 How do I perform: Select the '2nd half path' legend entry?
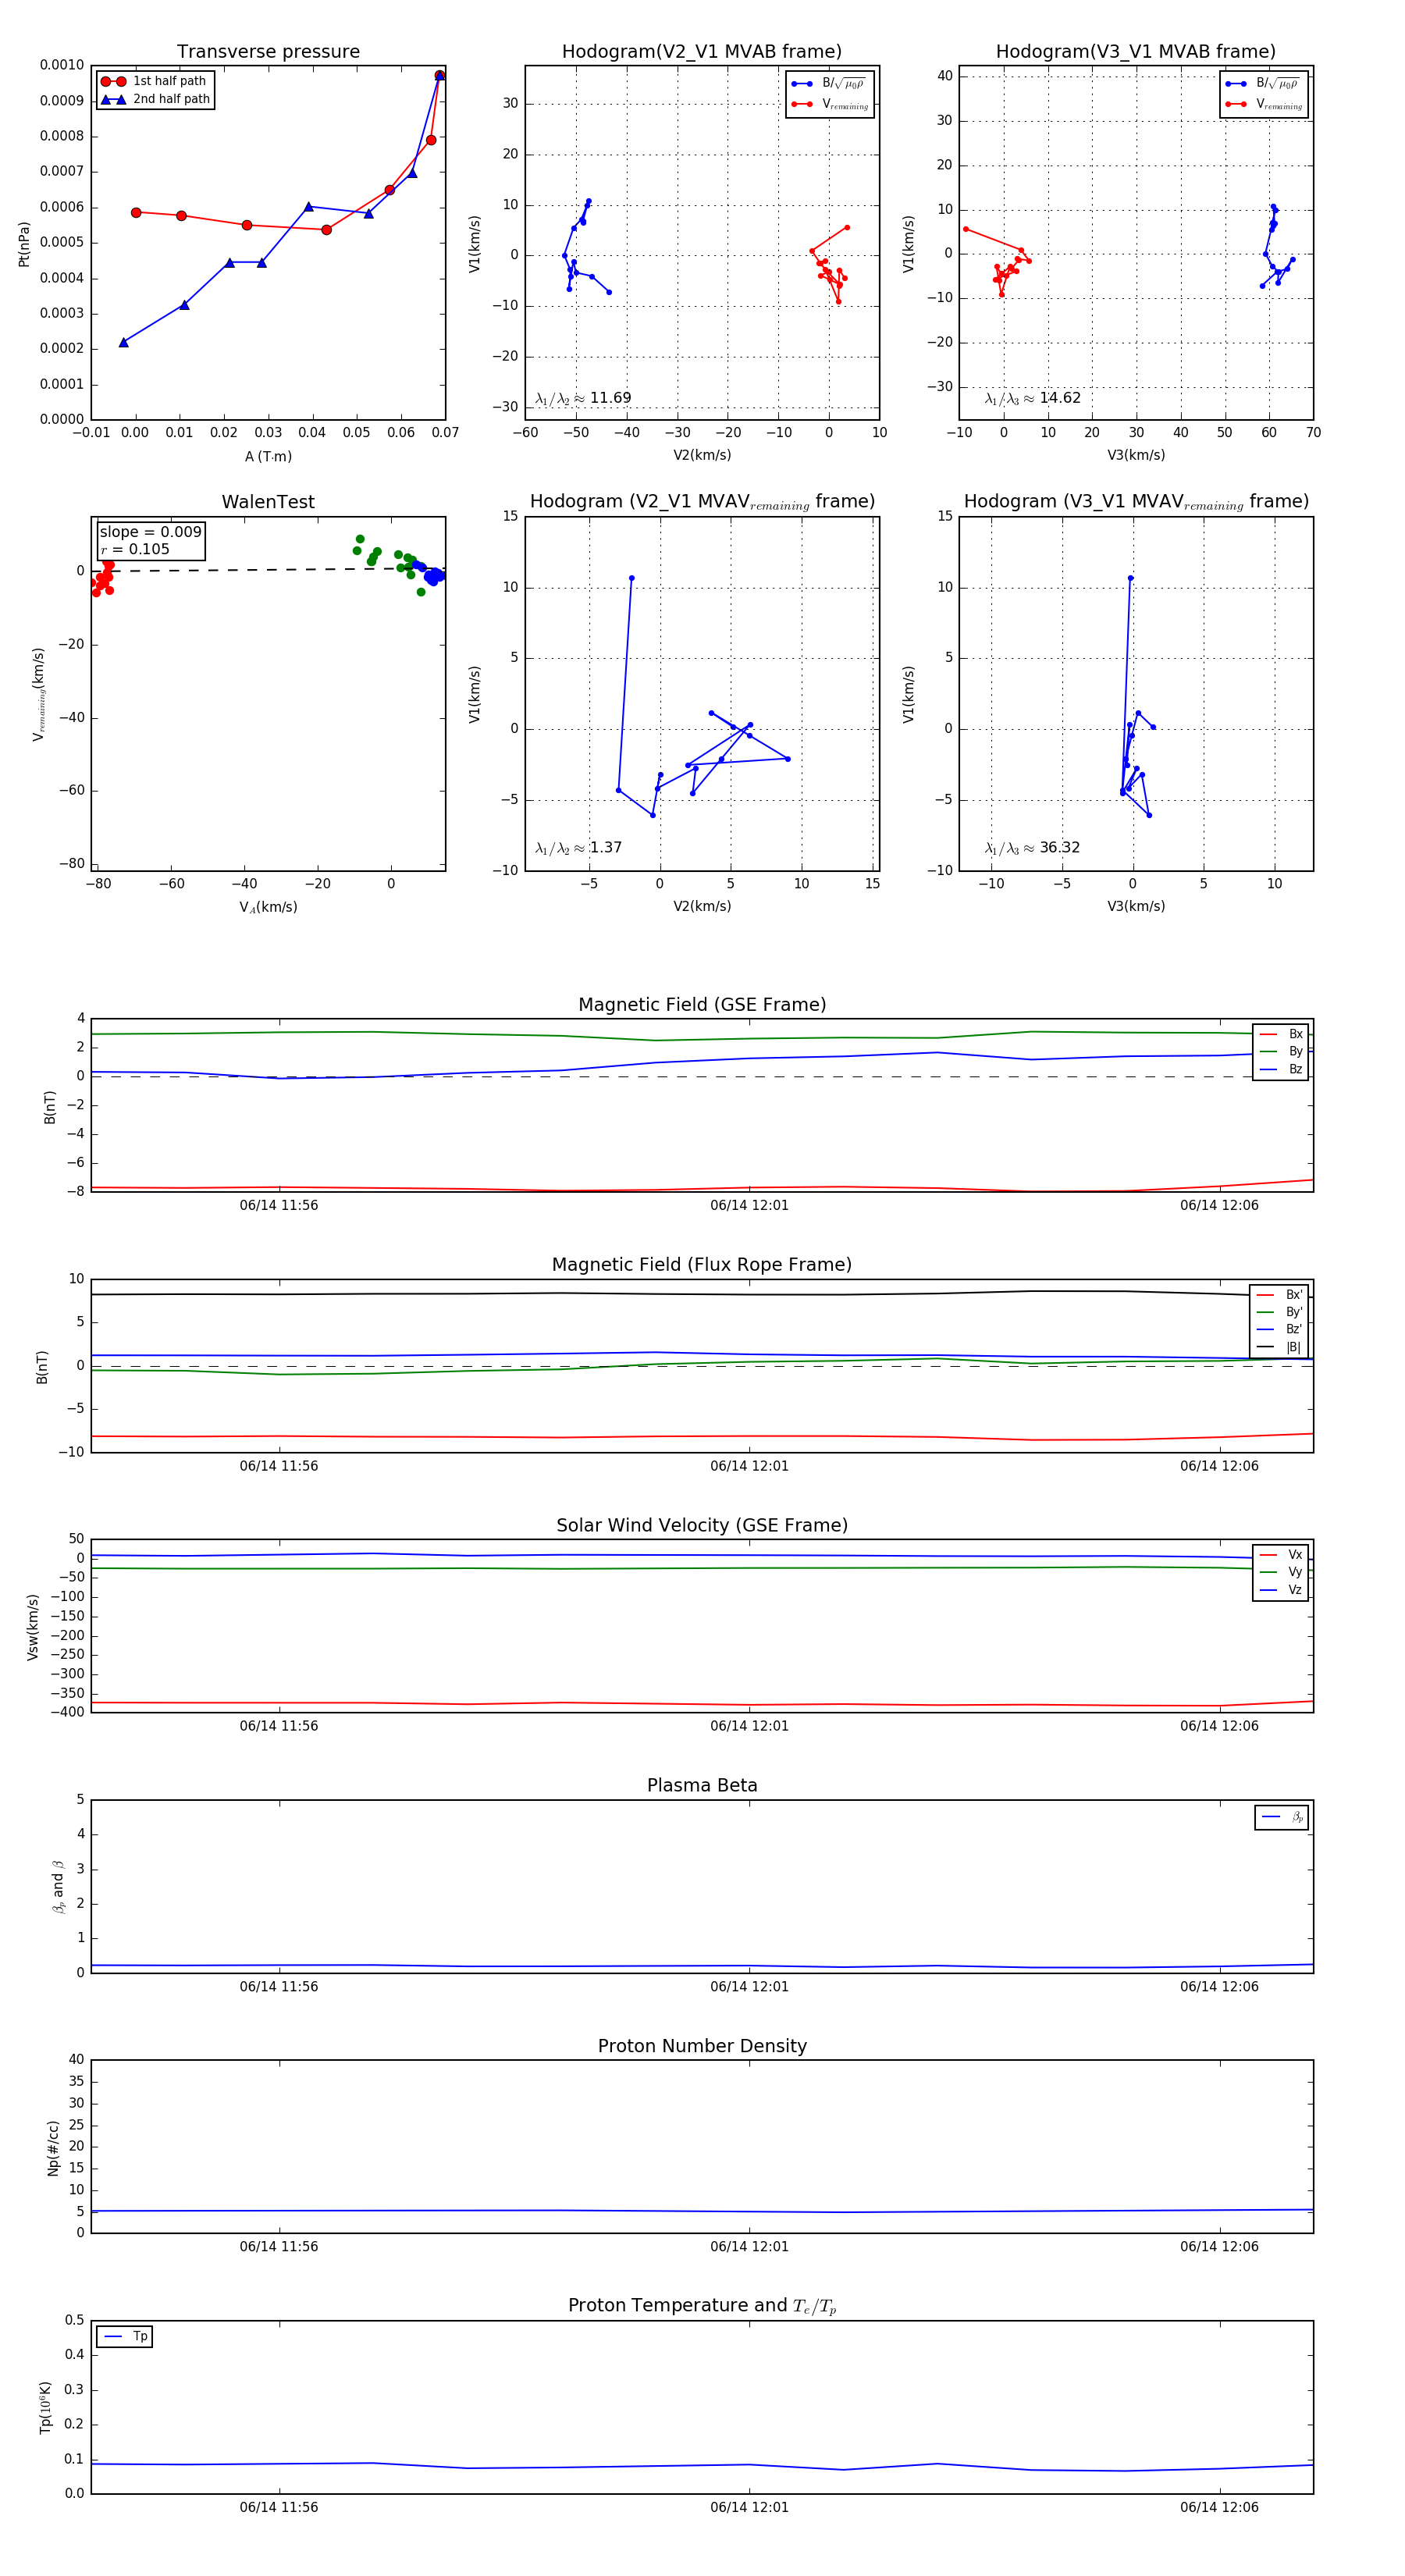click(x=155, y=99)
